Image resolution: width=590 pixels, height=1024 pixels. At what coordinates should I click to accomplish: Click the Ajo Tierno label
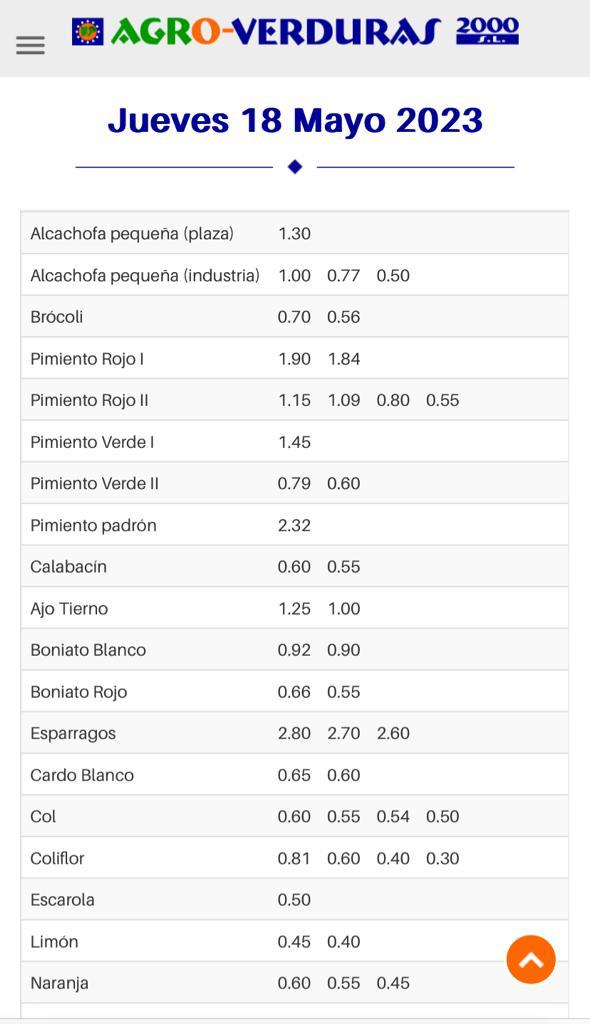tap(69, 609)
